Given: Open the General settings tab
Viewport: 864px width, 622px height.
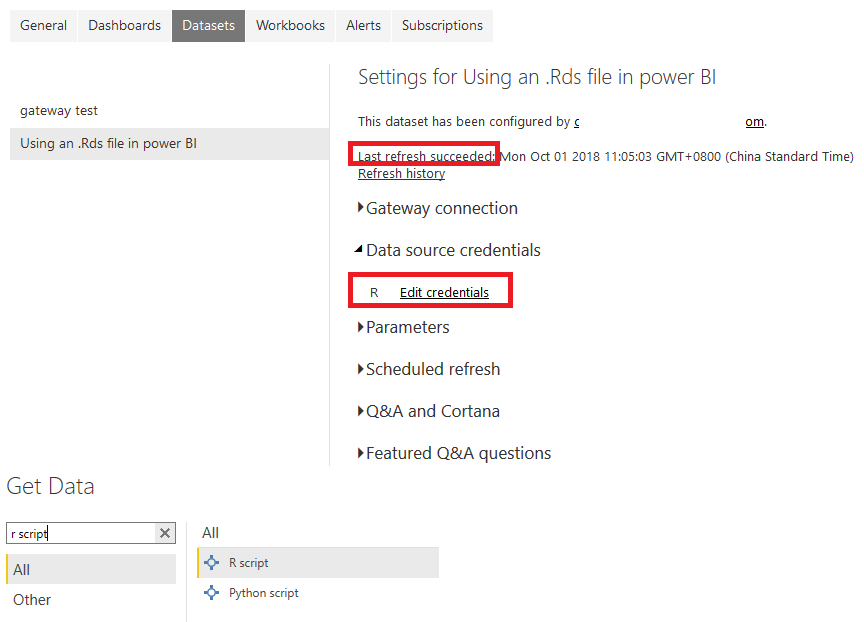Looking at the screenshot, I should tap(43, 25).
